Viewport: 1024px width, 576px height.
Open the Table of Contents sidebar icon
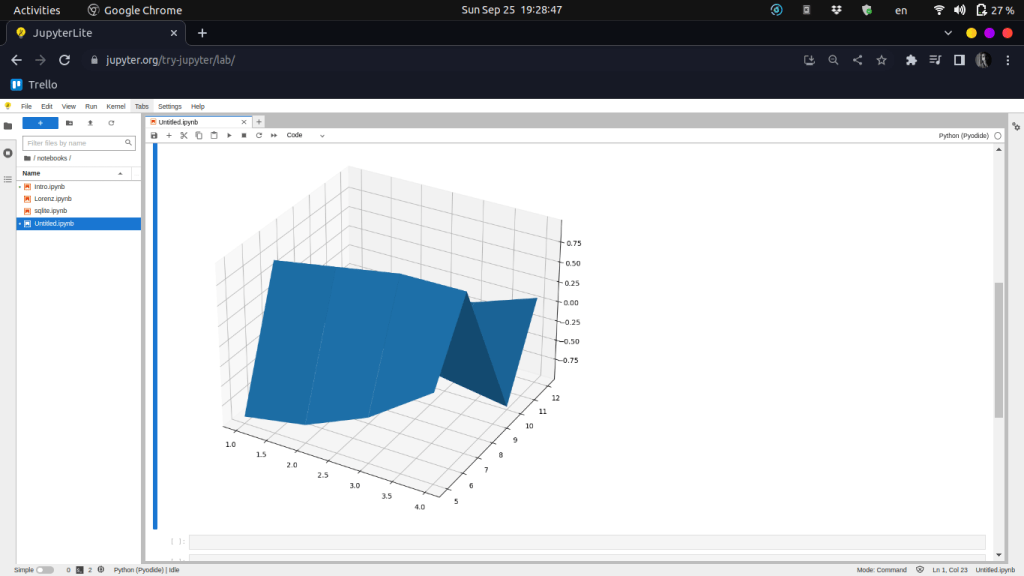pos(8,179)
